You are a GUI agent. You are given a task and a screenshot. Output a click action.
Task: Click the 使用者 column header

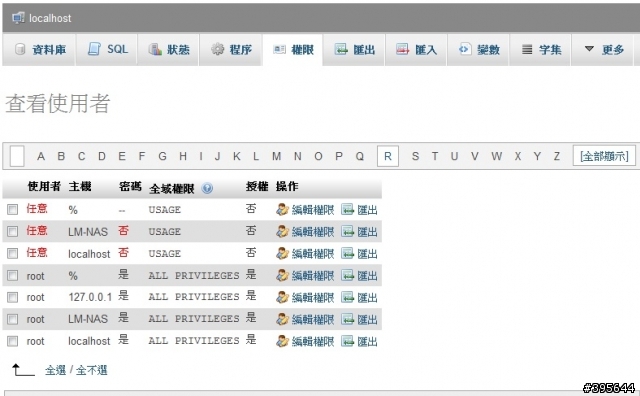pos(44,187)
